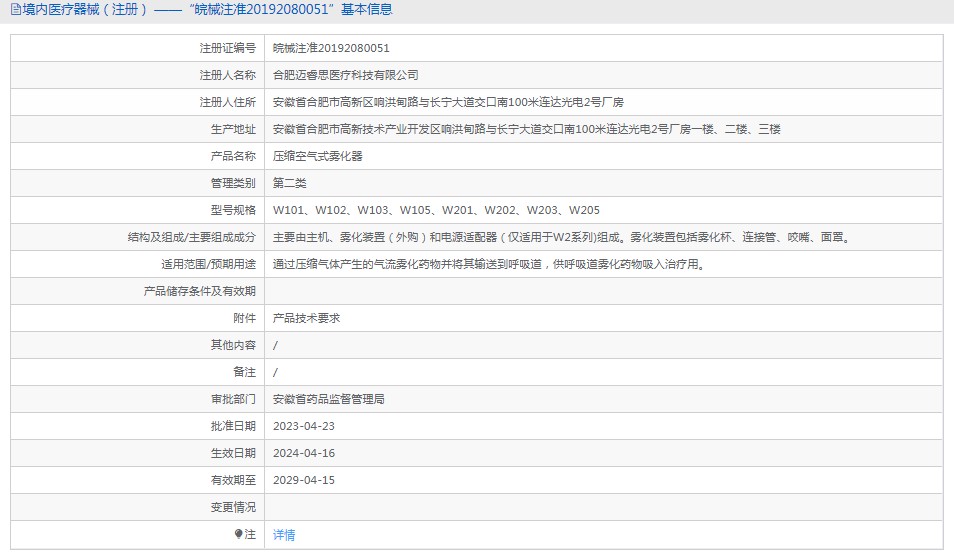The height and width of the screenshot is (555, 954).
Task: Click the 生效日期 row label
Action: click(233, 453)
